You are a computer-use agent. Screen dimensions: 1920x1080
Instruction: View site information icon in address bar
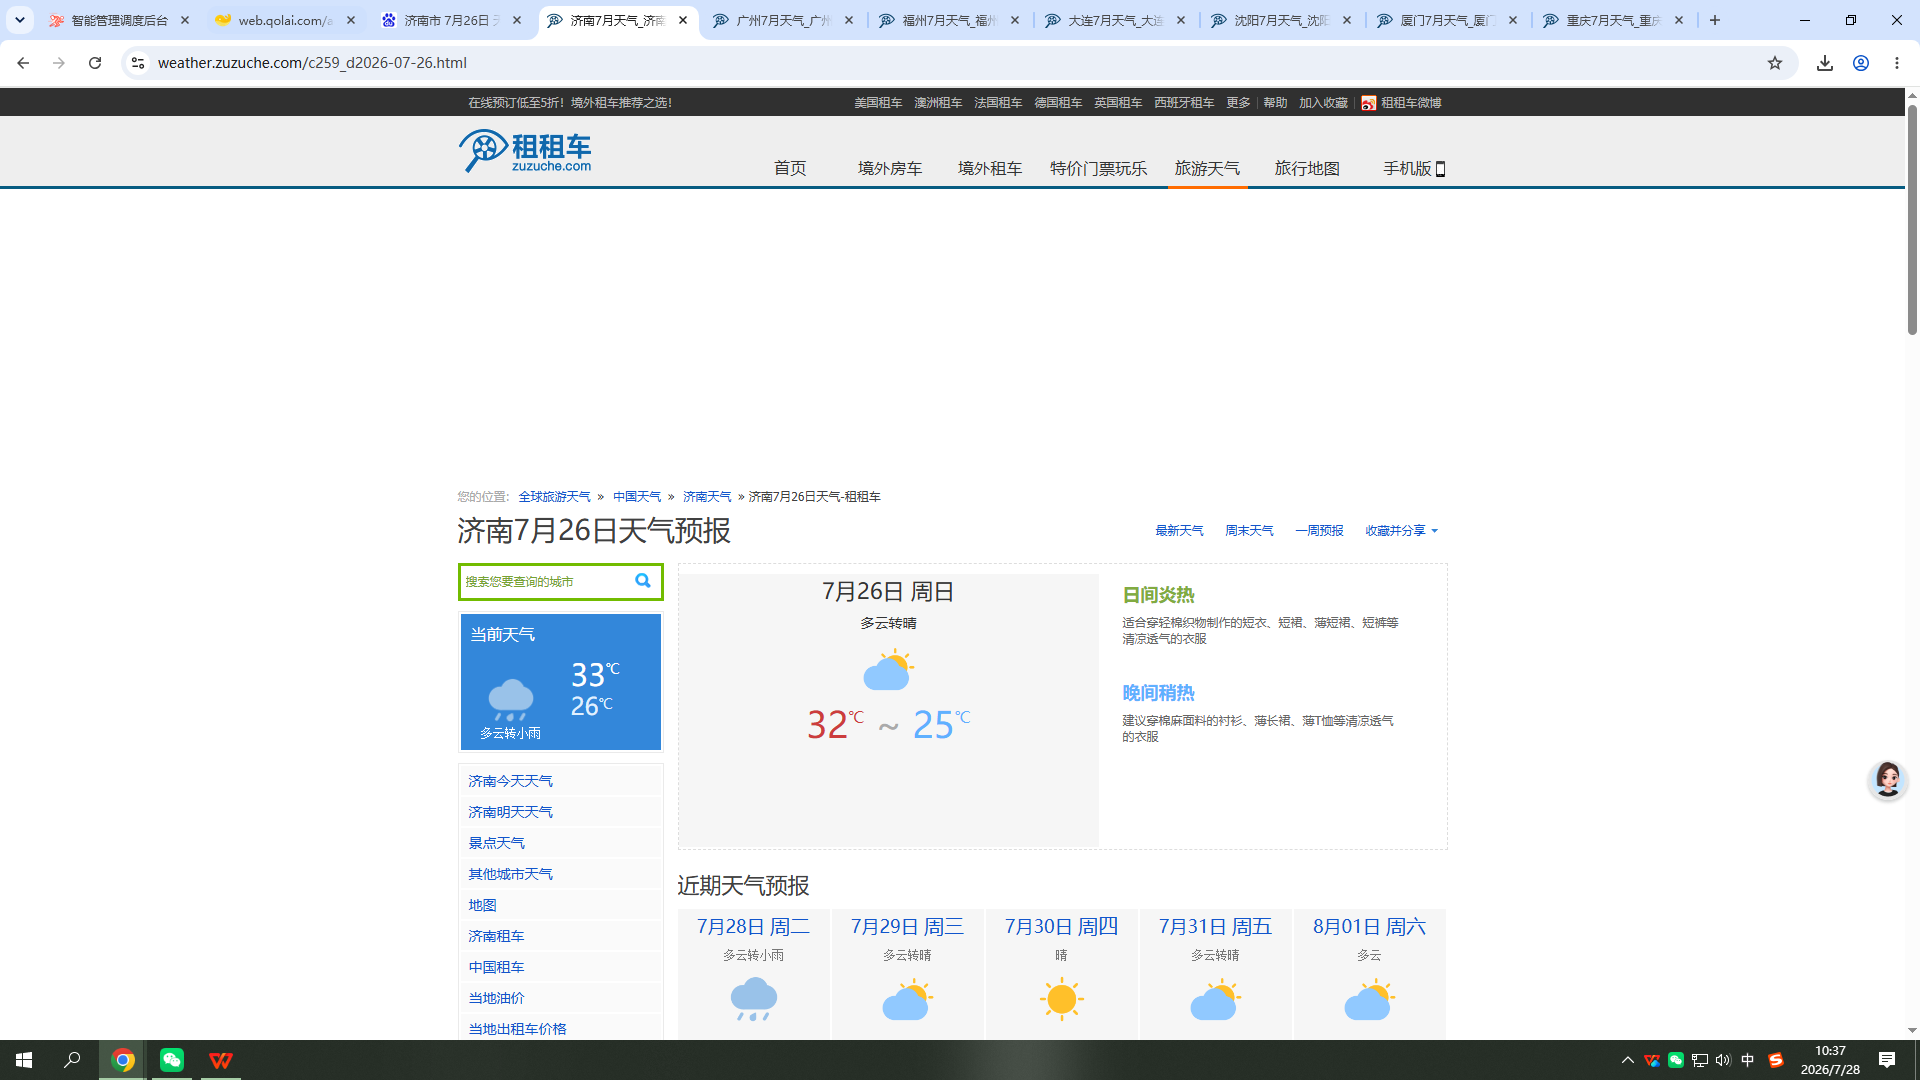point(138,63)
